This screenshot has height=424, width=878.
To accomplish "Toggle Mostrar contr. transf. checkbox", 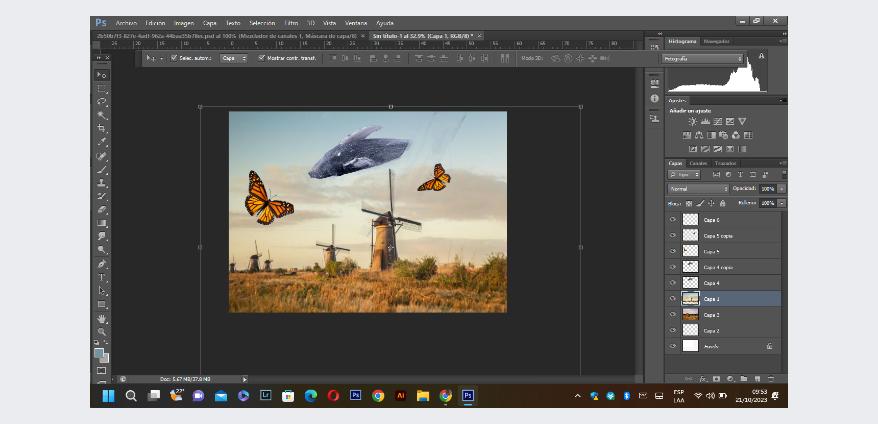I will pos(262,58).
